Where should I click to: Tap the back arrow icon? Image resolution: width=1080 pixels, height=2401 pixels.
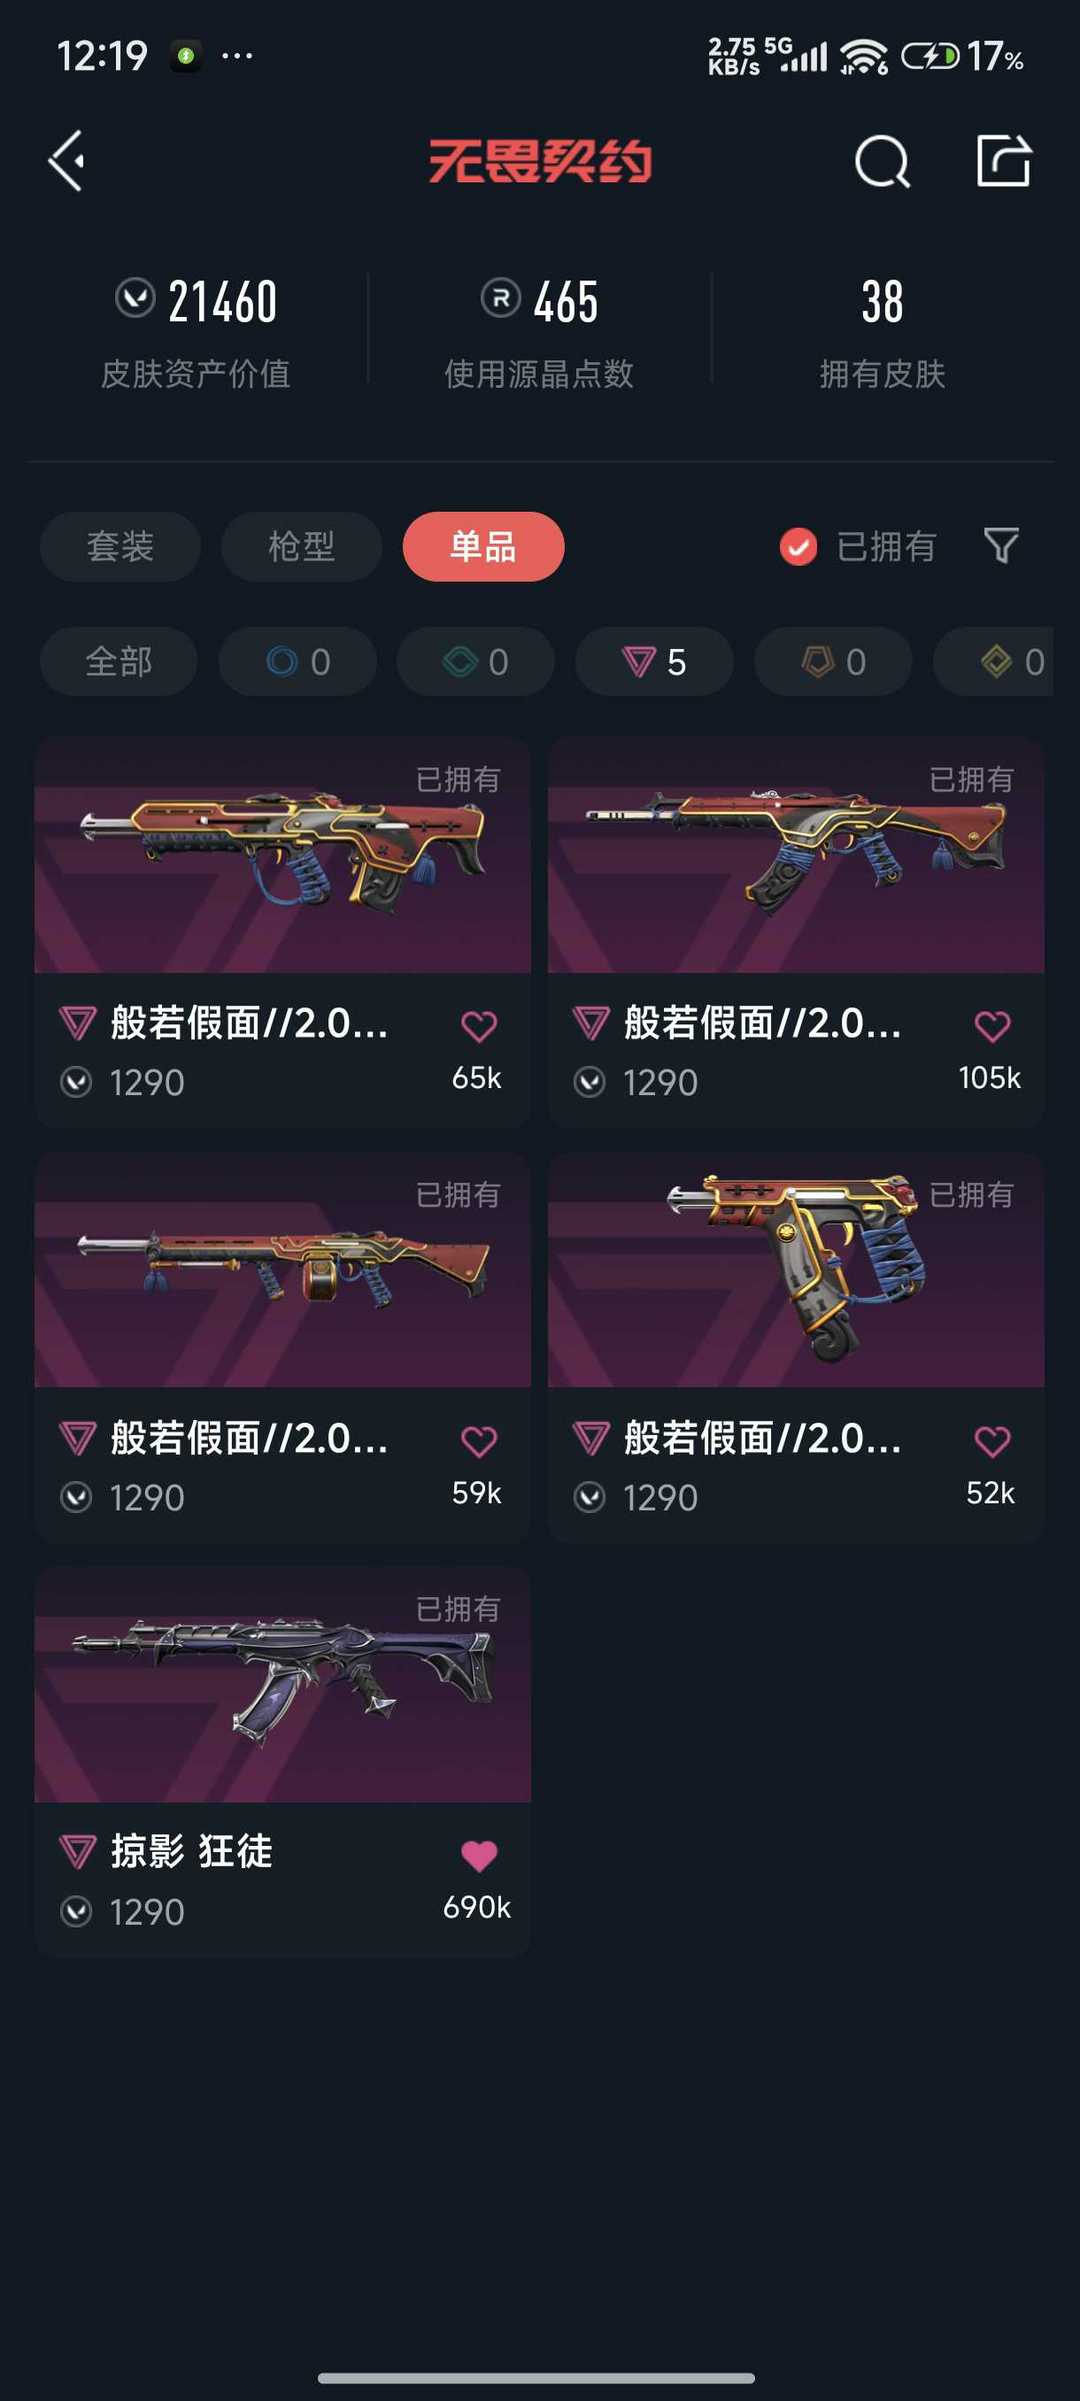(67, 161)
